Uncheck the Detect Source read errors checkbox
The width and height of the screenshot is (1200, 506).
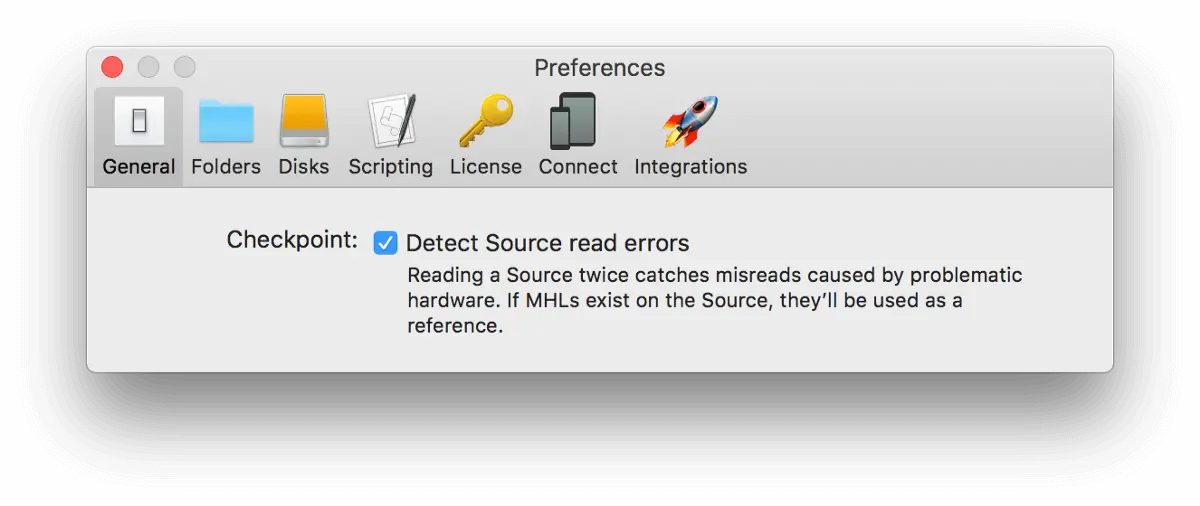pyautogui.click(x=385, y=243)
